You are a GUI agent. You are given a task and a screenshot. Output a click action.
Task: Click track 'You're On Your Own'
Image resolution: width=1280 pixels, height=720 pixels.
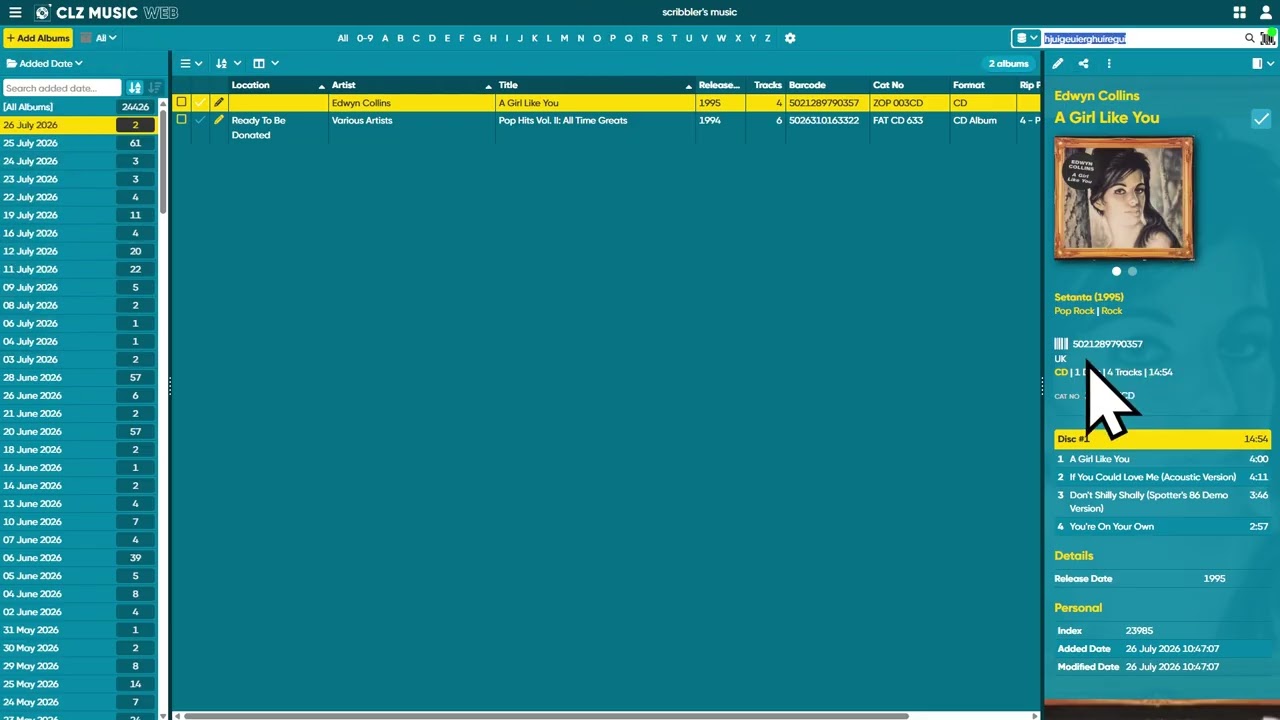point(1162,526)
